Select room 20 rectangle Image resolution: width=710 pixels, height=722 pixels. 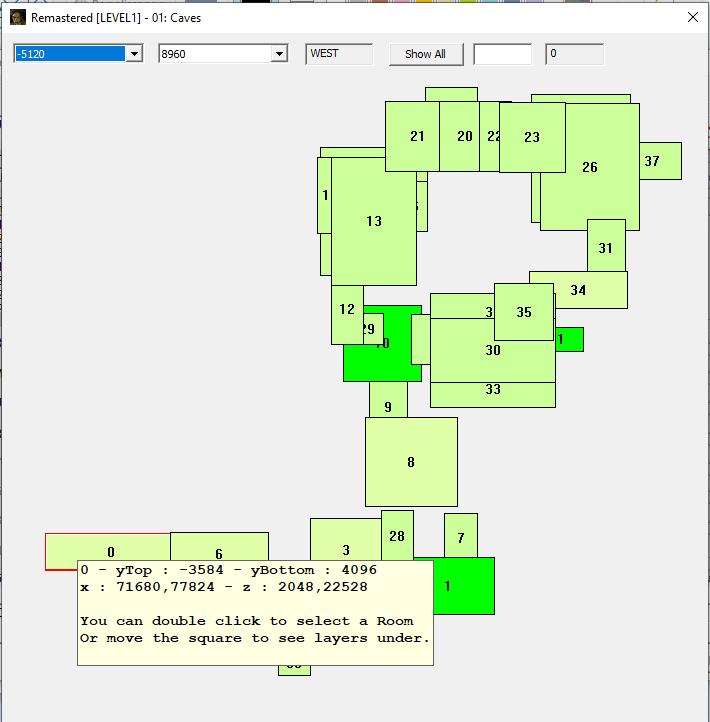[460, 136]
